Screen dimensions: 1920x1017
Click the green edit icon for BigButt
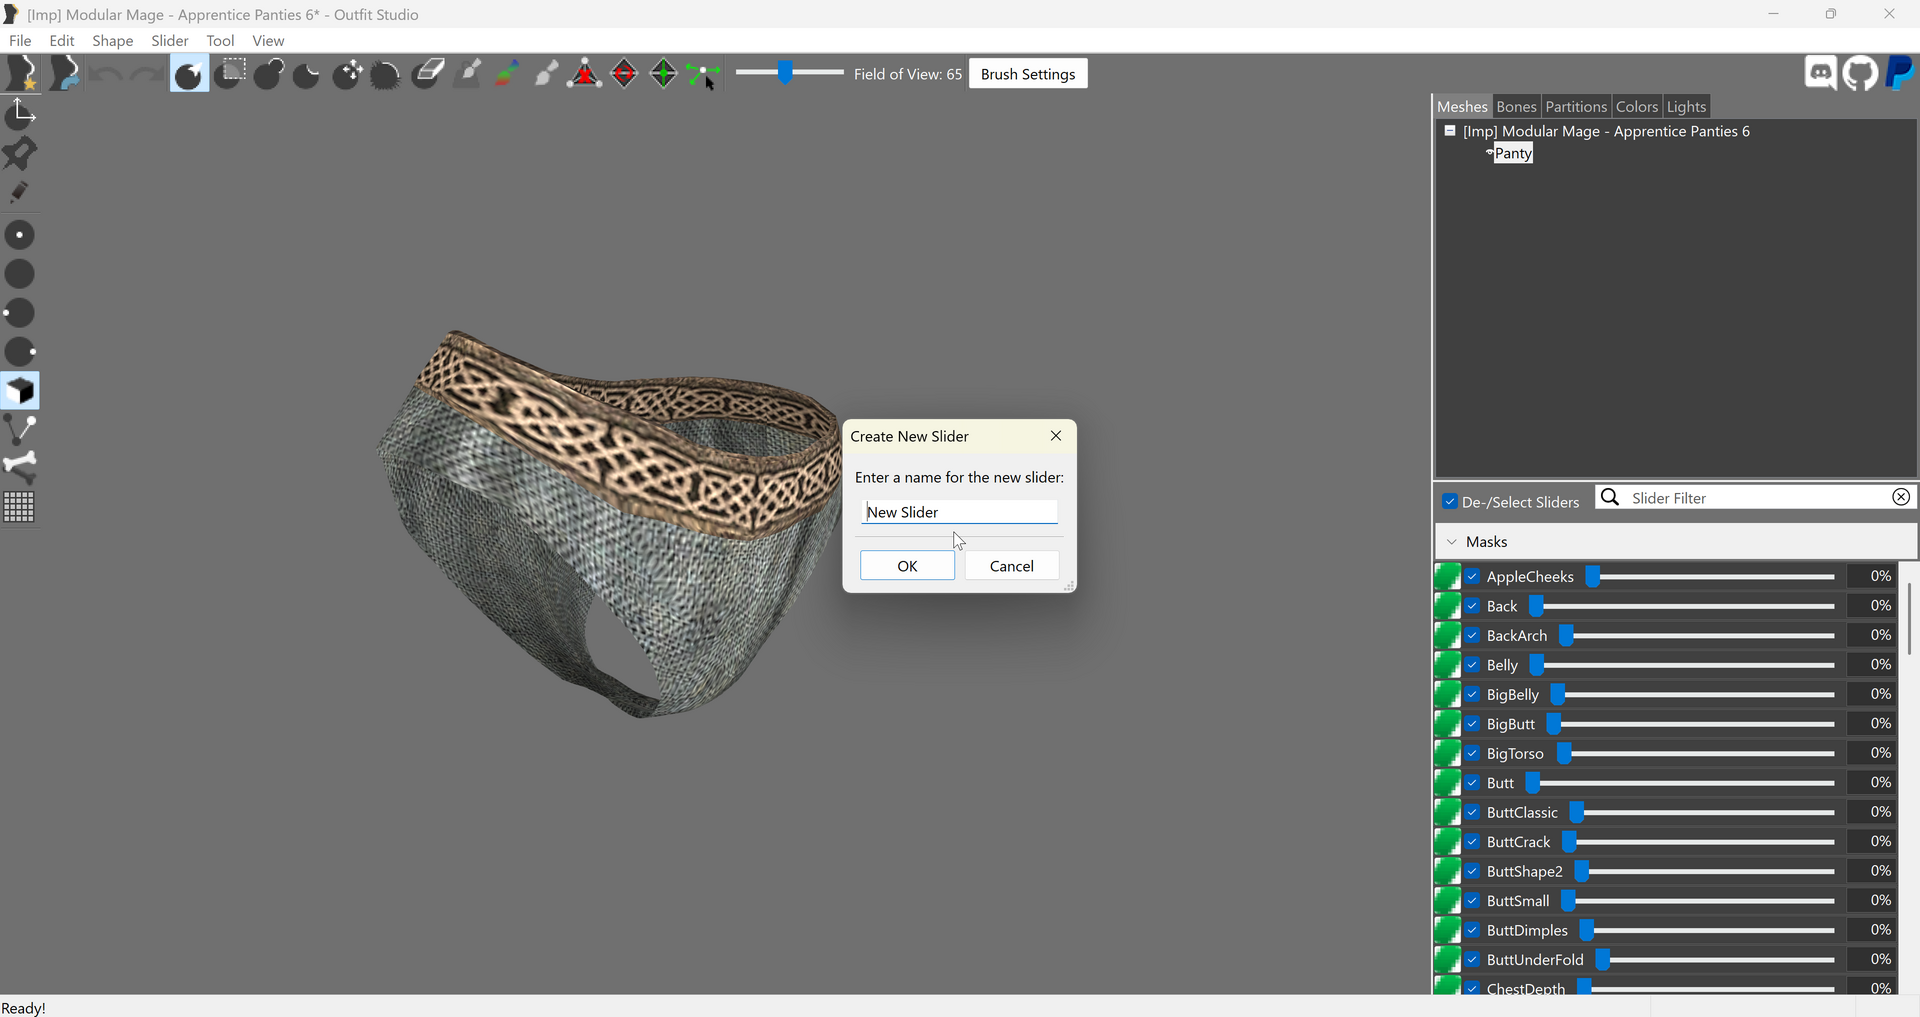(x=1447, y=724)
